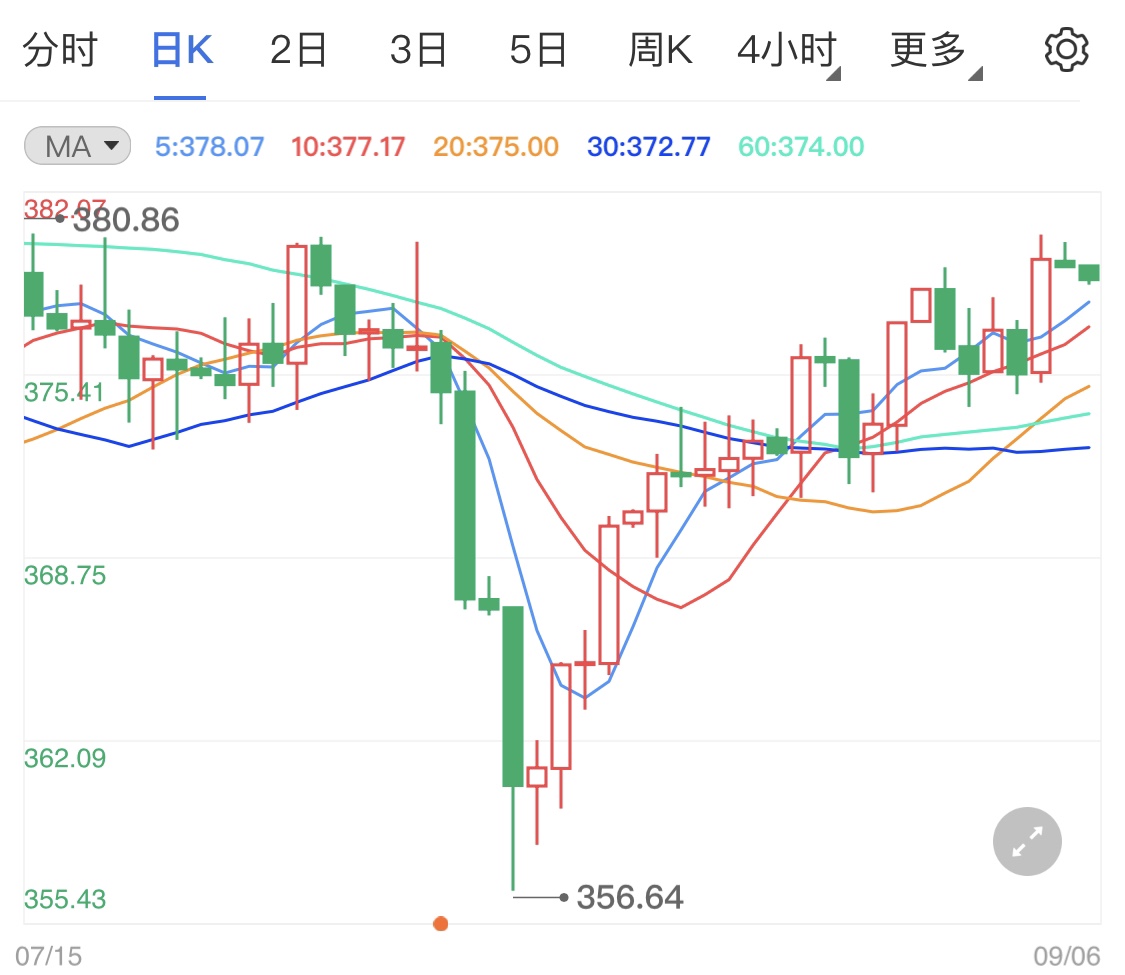Toggle the 周K weekly candlestick view
This screenshot has width=1125, height=975.
pos(661,49)
